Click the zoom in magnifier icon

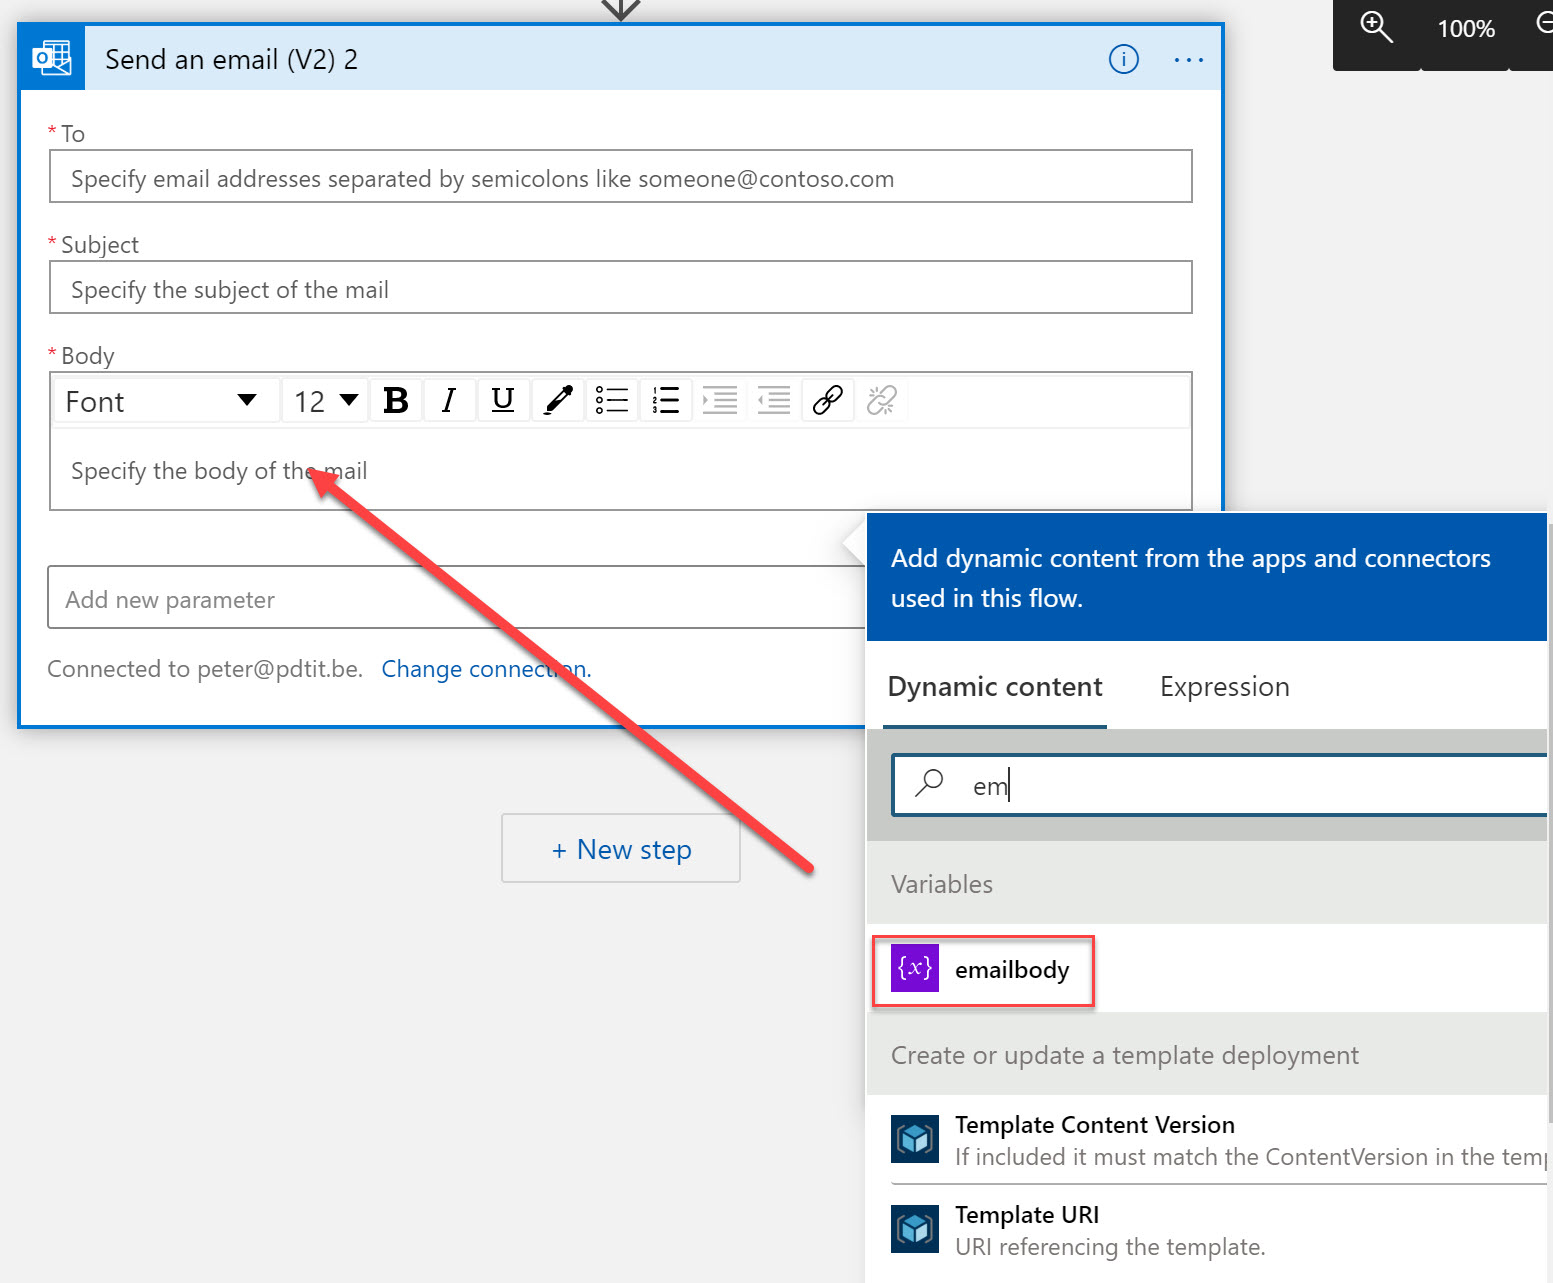pos(1376,28)
